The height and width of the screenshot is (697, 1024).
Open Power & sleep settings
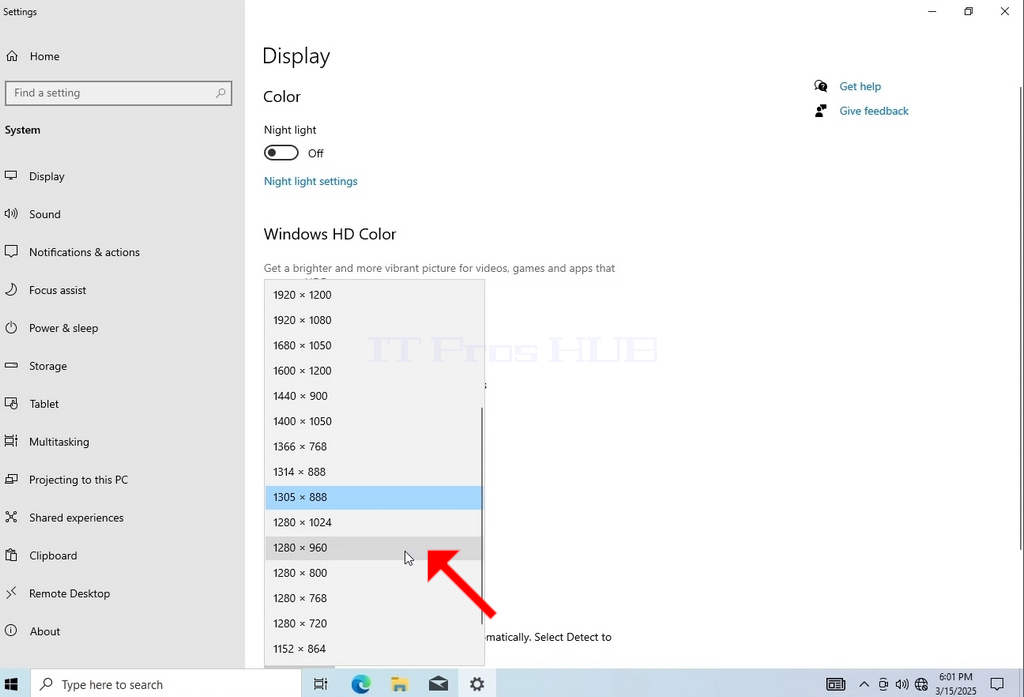click(63, 328)
